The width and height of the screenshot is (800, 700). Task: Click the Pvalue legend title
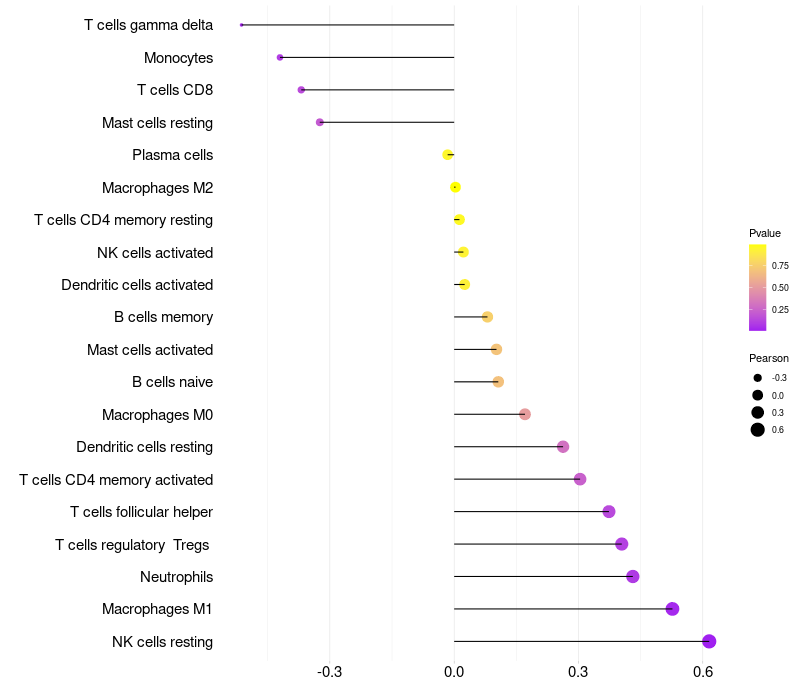(x=765, y=233)
